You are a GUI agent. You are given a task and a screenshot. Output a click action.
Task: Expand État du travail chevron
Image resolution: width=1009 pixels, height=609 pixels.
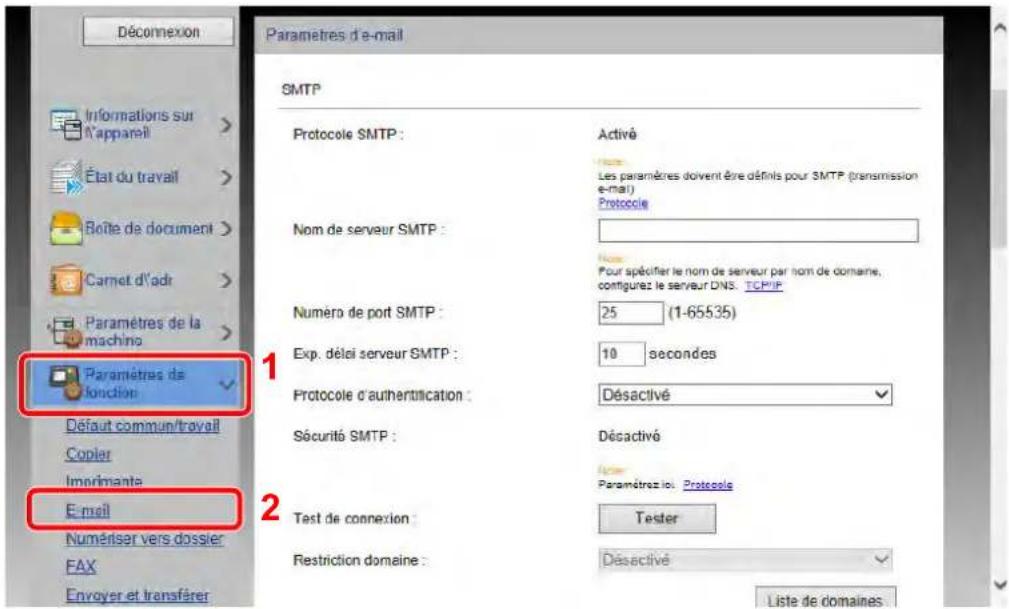tap(225, 177)
